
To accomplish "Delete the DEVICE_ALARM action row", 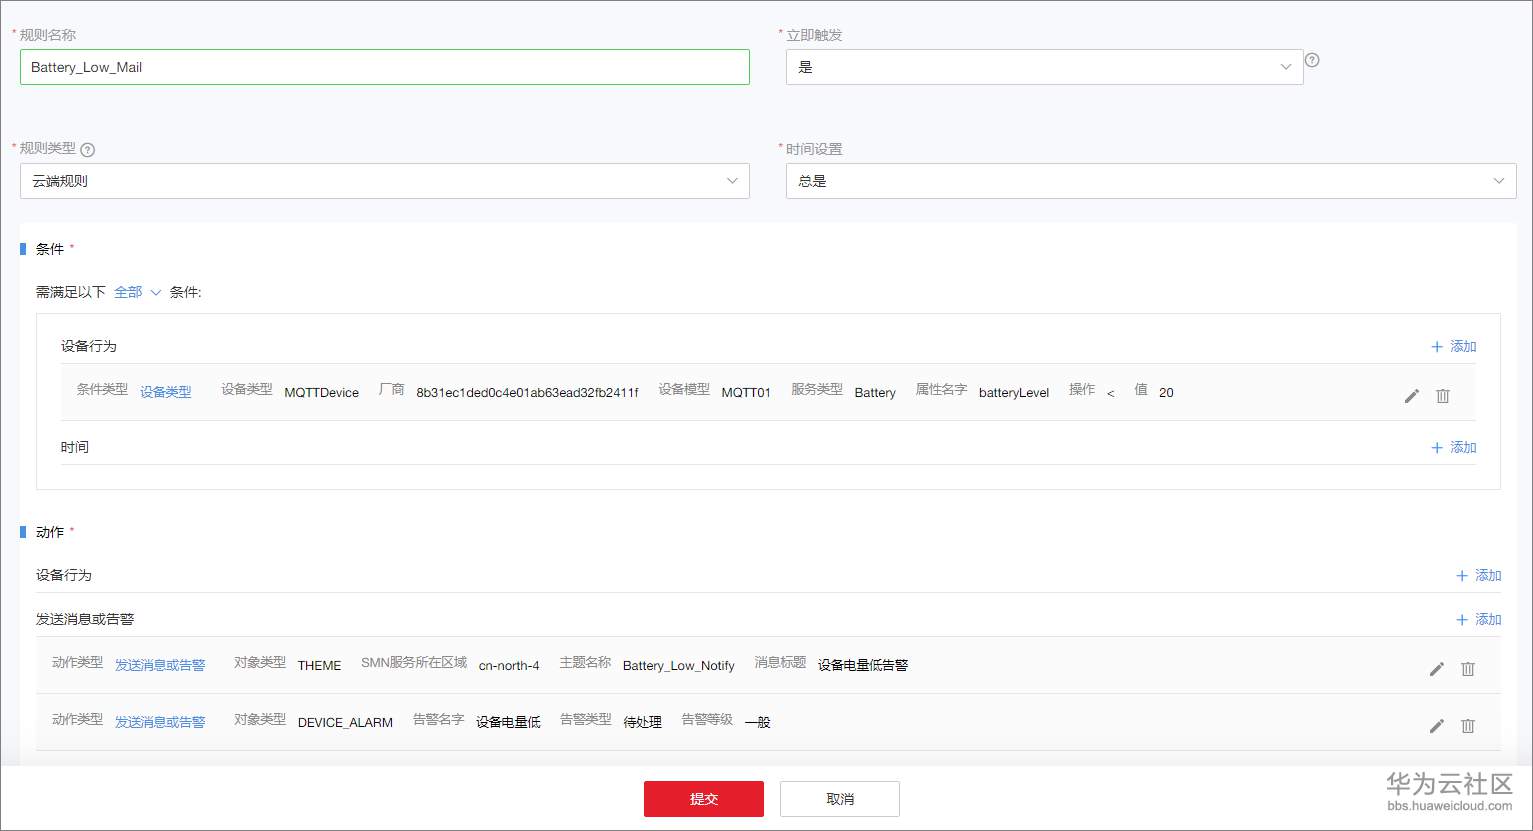I will tap(1468, 726).
